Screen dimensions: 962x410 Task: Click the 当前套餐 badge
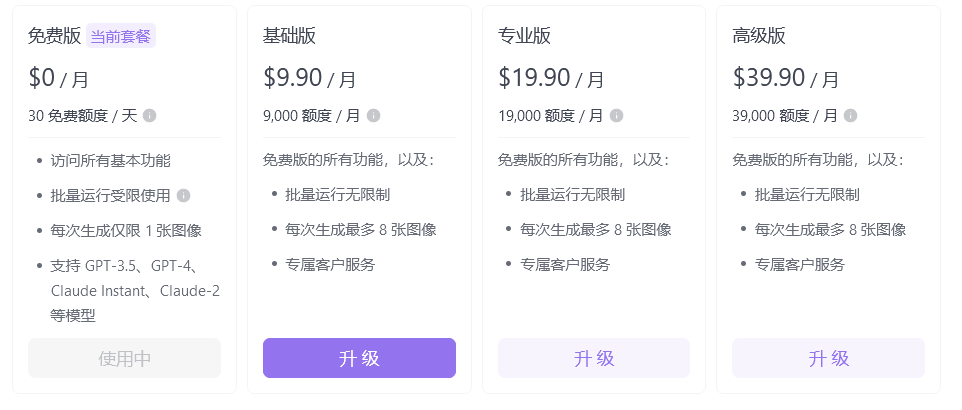121,36
